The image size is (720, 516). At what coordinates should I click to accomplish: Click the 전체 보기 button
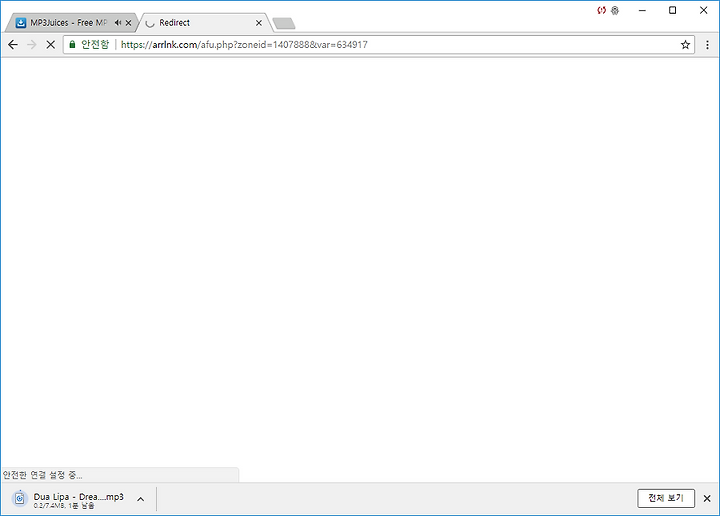(666, 498)
